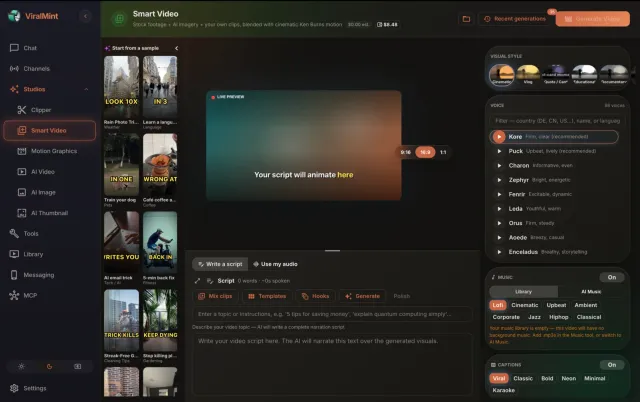Select the 1:1 aspect ratio
640x402 pixels.
click(443, 152)
